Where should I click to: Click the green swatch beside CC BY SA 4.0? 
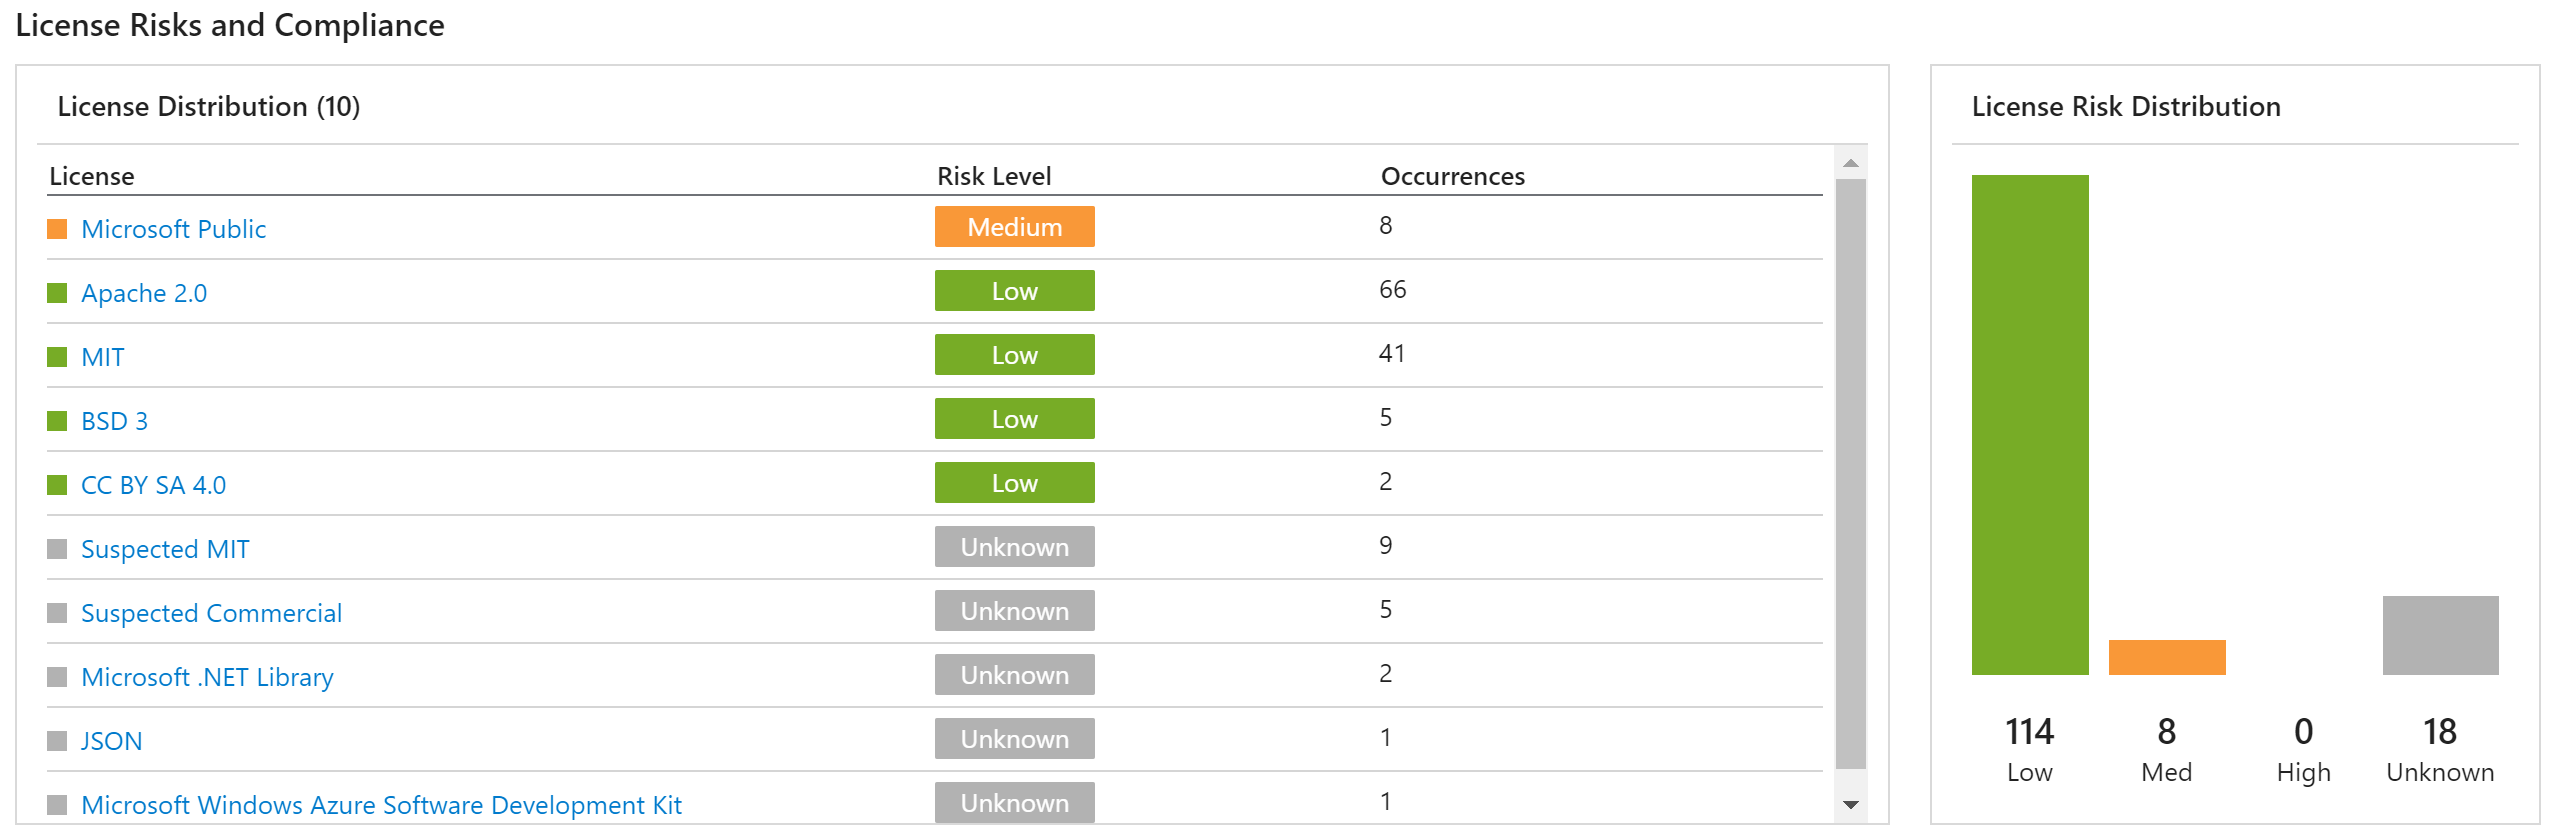[x=57, y=485]
